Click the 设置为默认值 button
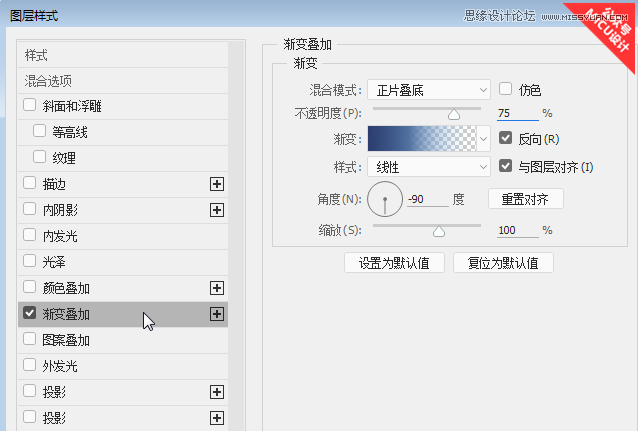 pyautogui.click(x=394, y=263)
